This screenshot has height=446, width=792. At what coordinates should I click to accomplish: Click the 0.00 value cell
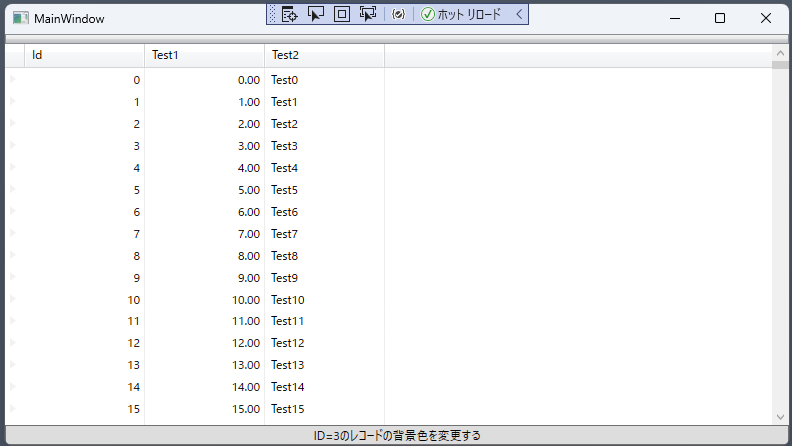point(205,80)
